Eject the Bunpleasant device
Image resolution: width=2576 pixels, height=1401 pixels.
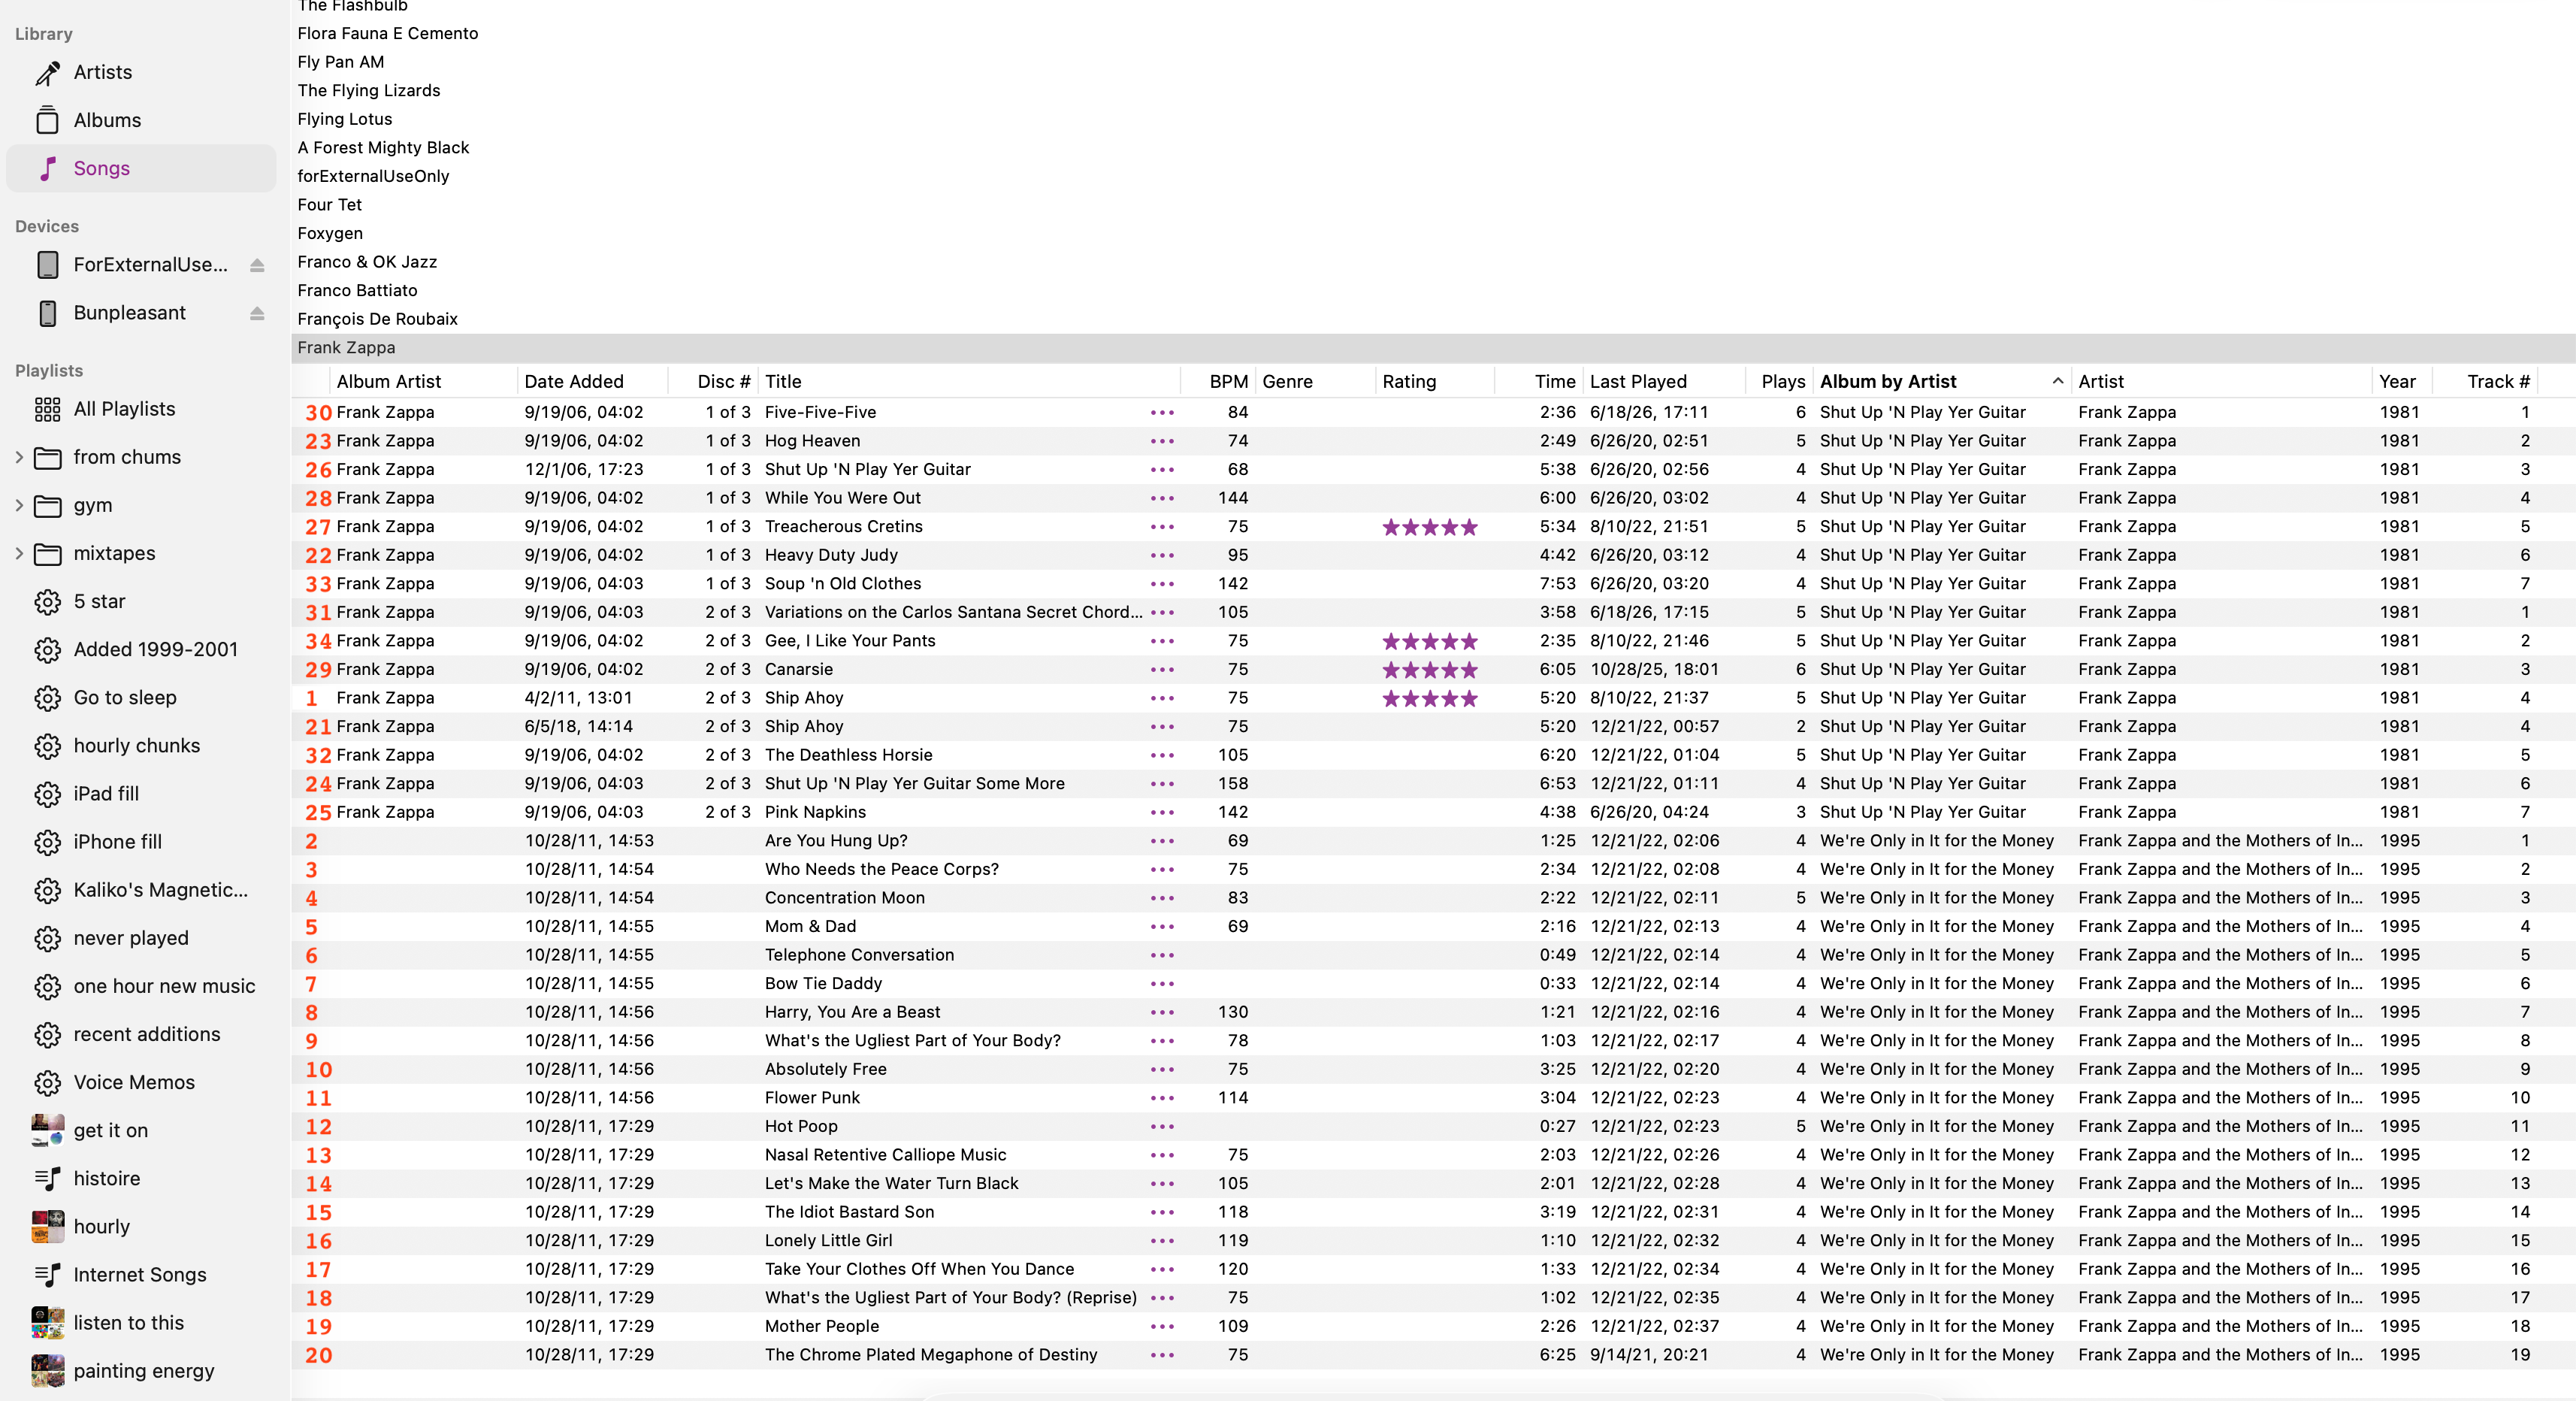point(257,313)
